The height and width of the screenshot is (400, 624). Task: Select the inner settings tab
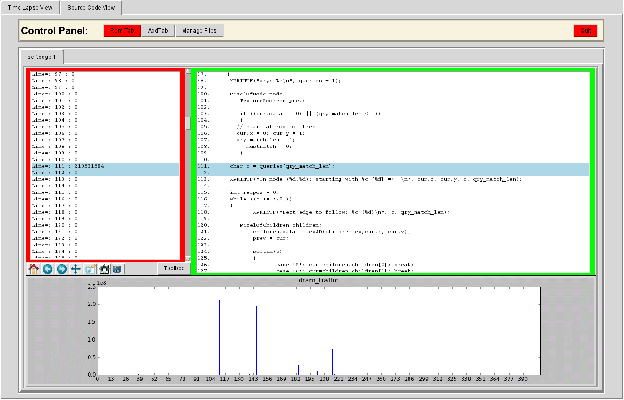[x=43, y=58]
